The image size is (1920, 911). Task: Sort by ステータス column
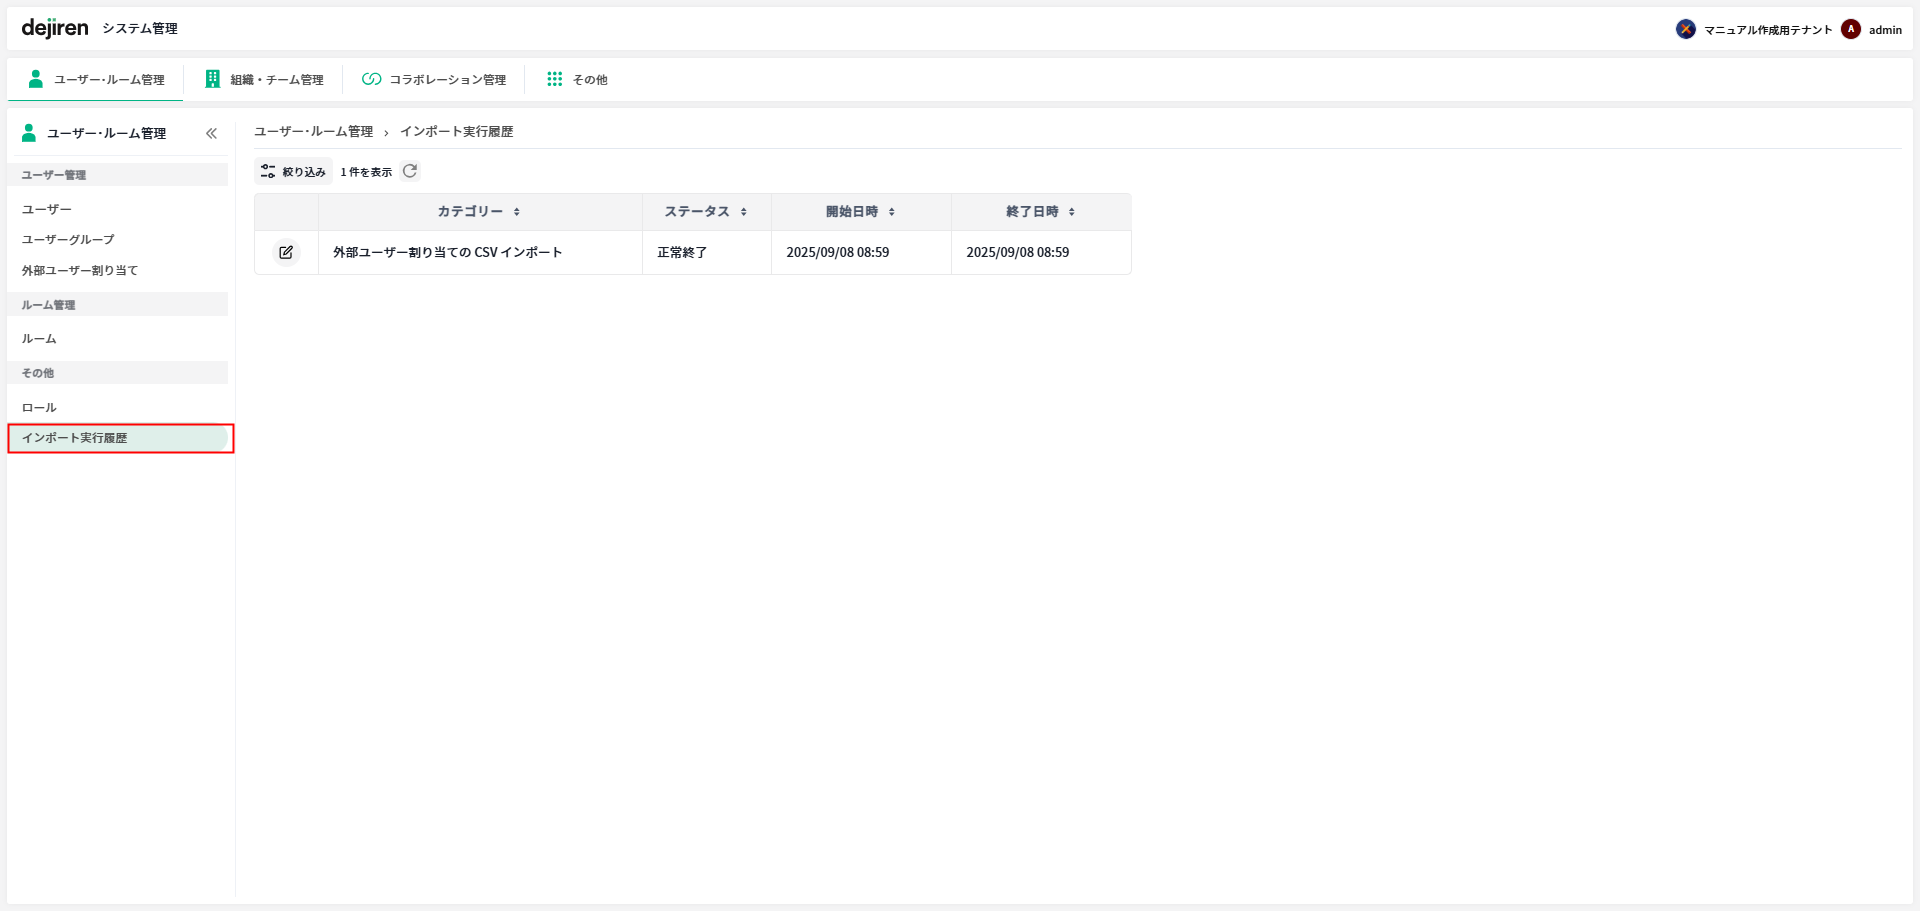706,212
